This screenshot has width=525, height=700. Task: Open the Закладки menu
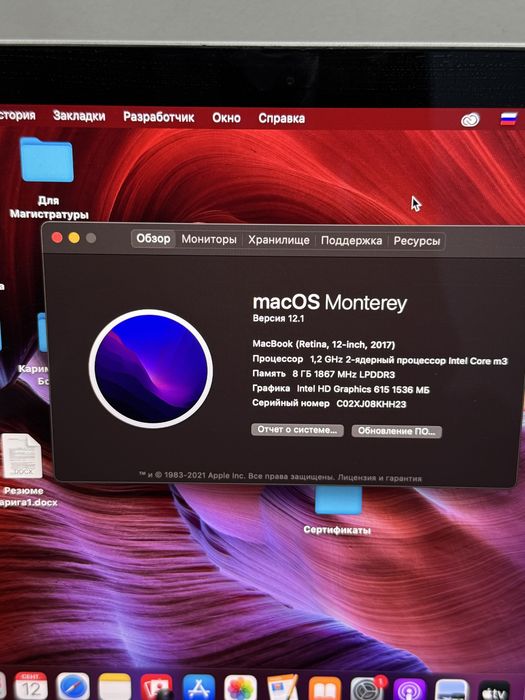pos(79,116)
